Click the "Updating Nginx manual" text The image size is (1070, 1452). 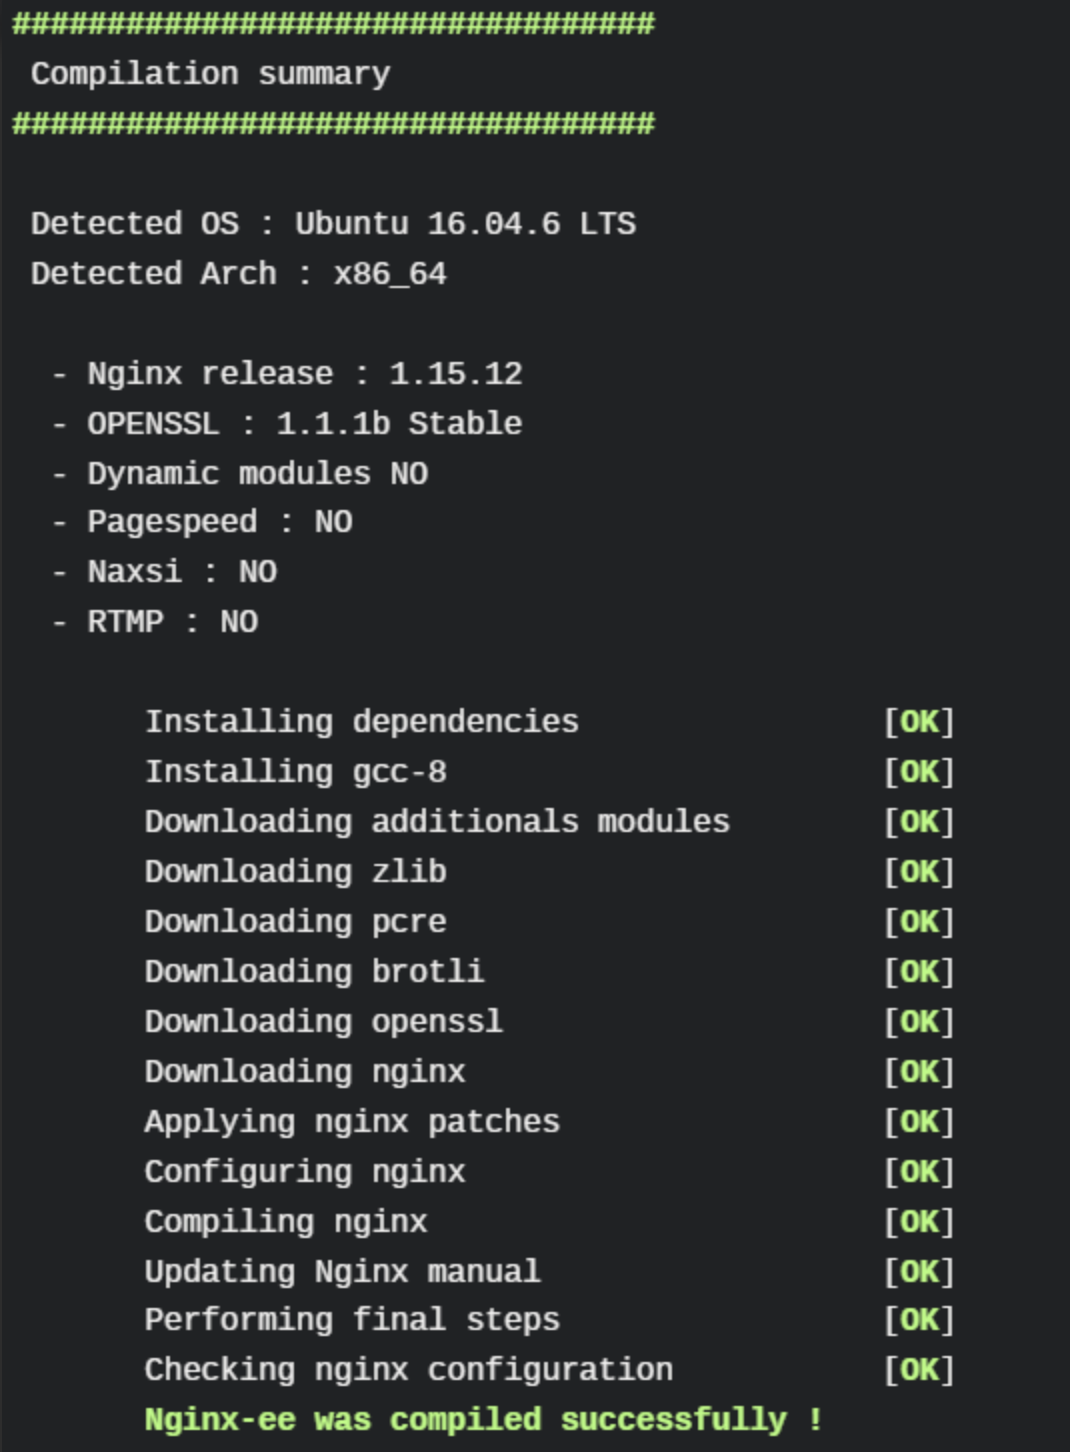pyautogui.click(x=342, y=1272)
